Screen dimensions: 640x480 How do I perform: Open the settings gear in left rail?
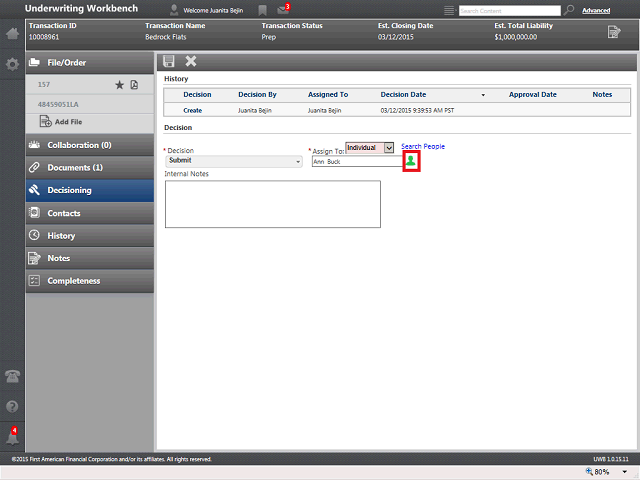click(12, 64)
